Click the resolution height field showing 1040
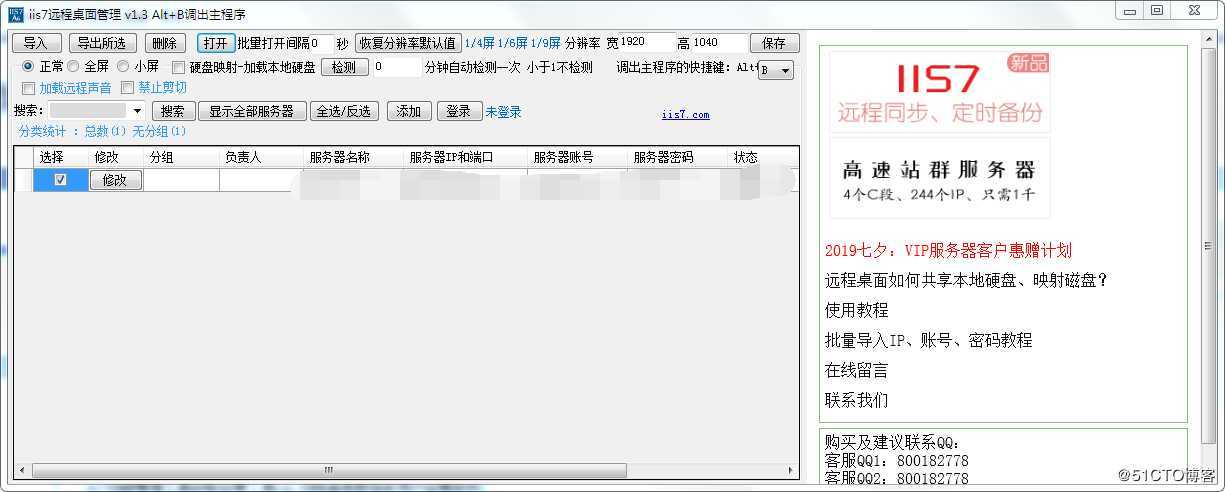Image resolution: width=1225 pixels, height=492 pixels. pos(719,43)
